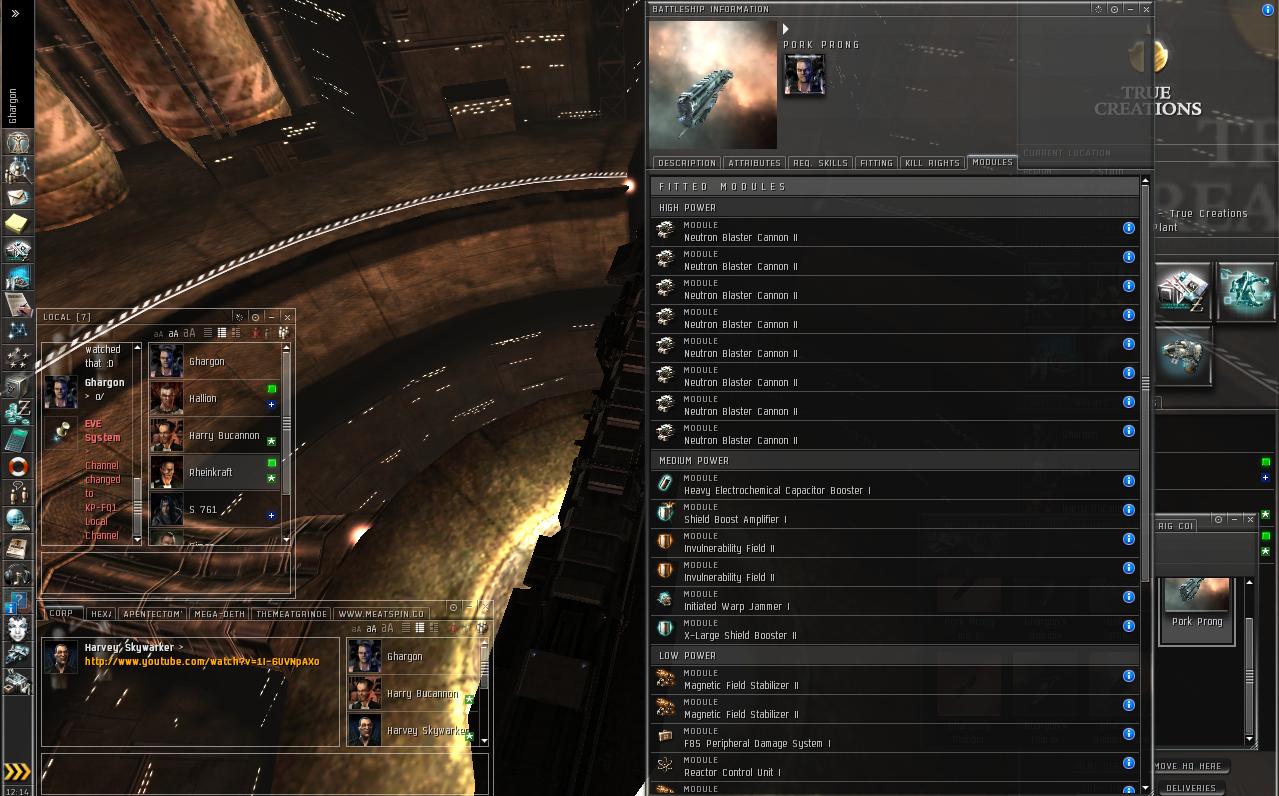The image size is (1279, 796).
Task: Click the lifesaver Help icon in sidebar
Action: [17, 466]
